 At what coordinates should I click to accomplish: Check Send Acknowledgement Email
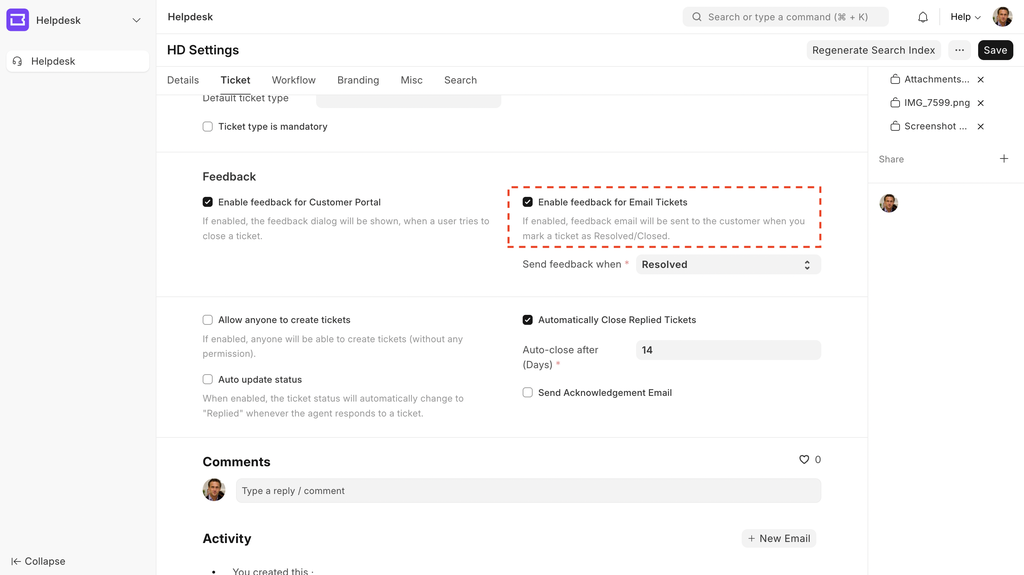[528, 393]
